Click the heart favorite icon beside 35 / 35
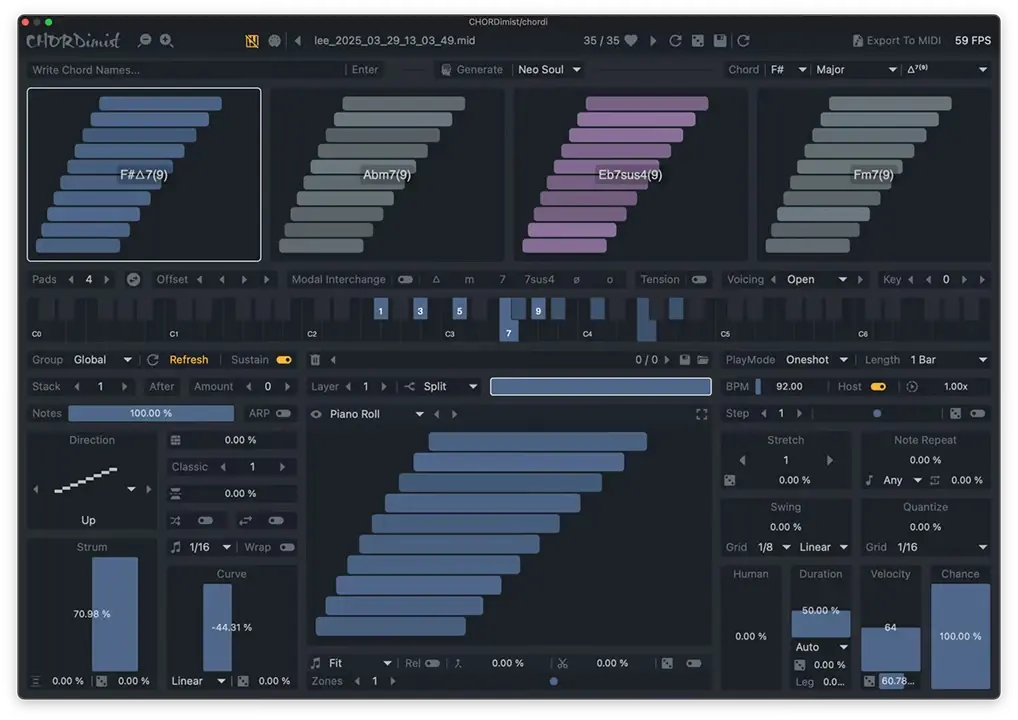 click(x=630, y=41)
